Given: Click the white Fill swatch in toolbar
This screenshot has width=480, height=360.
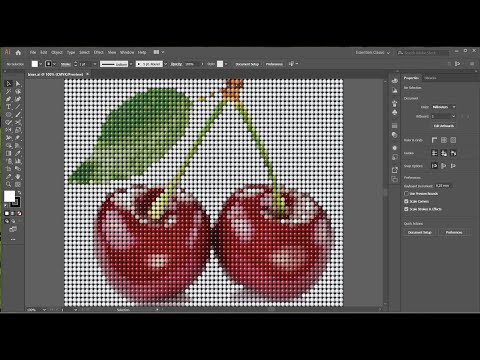Looking at the screenshot, I should pyautogui.click(x=9, y=196).
